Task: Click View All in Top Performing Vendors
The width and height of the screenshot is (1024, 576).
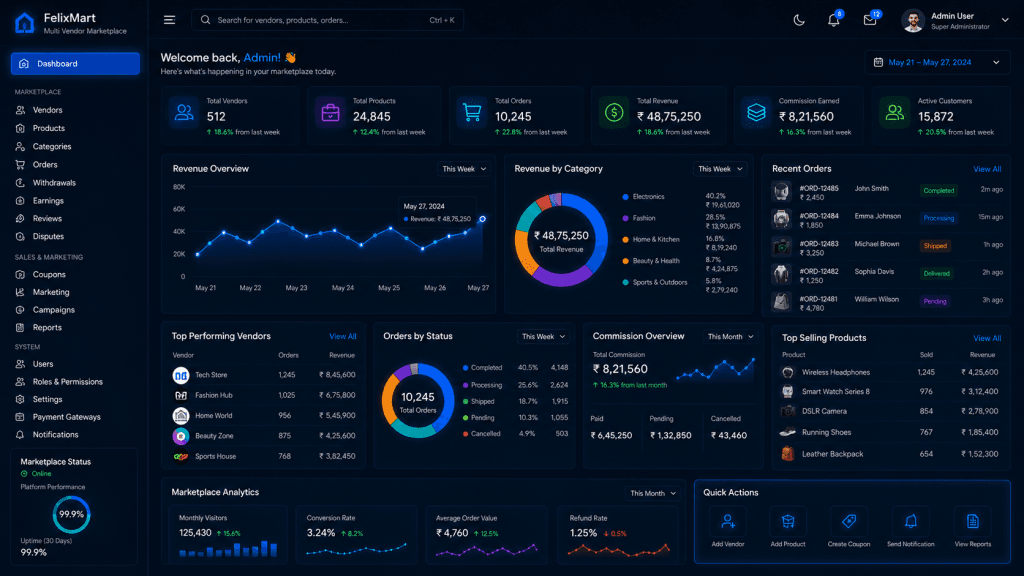Action: point(342,337)
